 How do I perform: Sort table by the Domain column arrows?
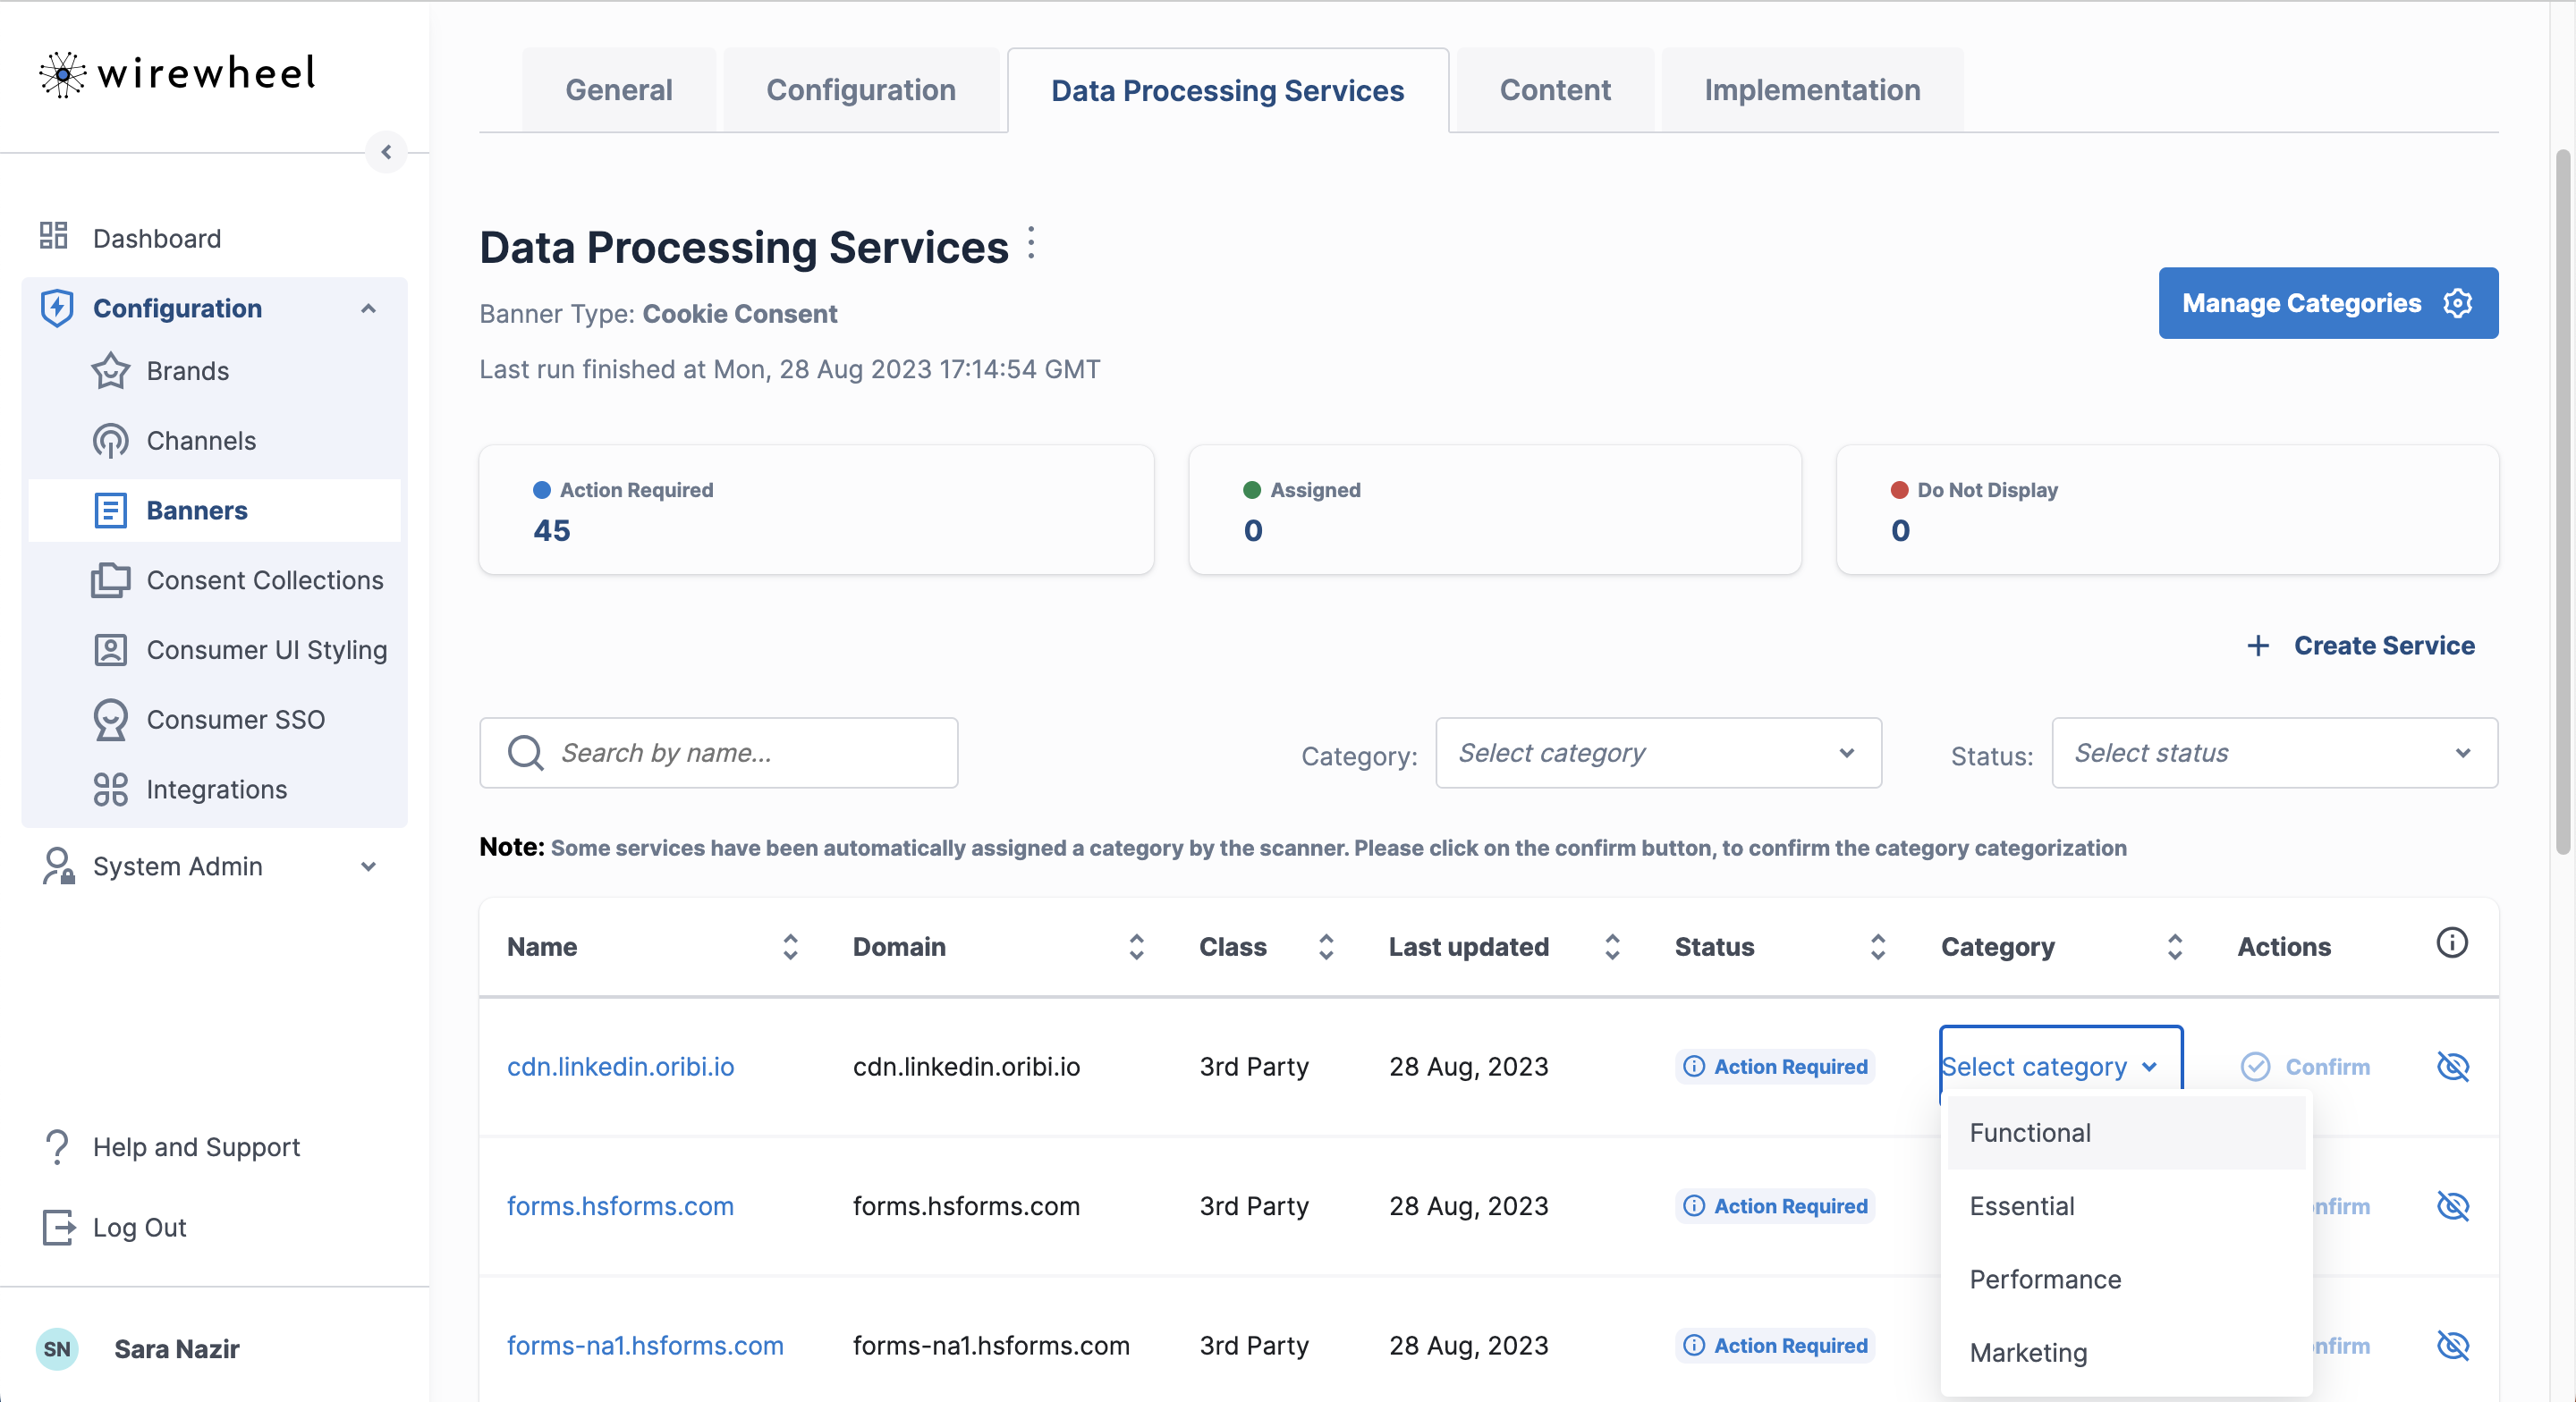coord(1136,947)
